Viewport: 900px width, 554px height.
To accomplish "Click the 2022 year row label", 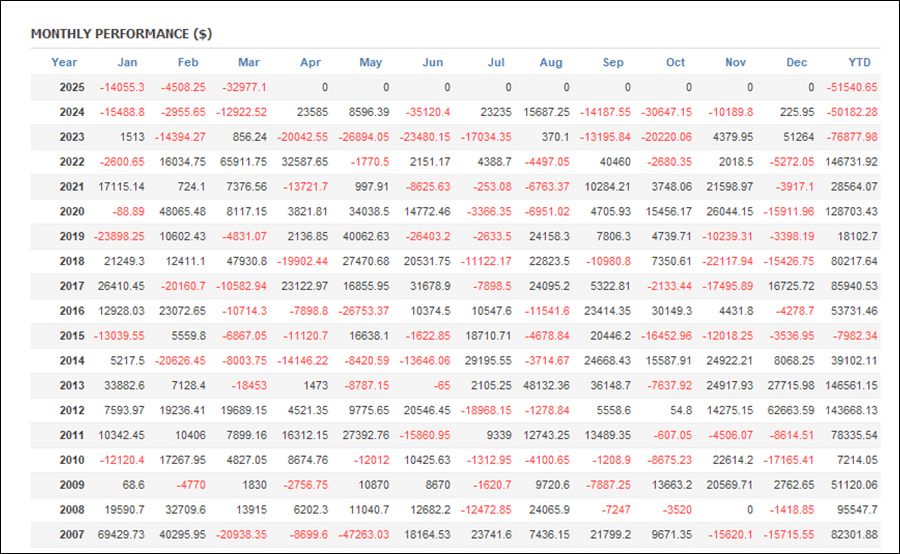I will (x=72, y=162).
